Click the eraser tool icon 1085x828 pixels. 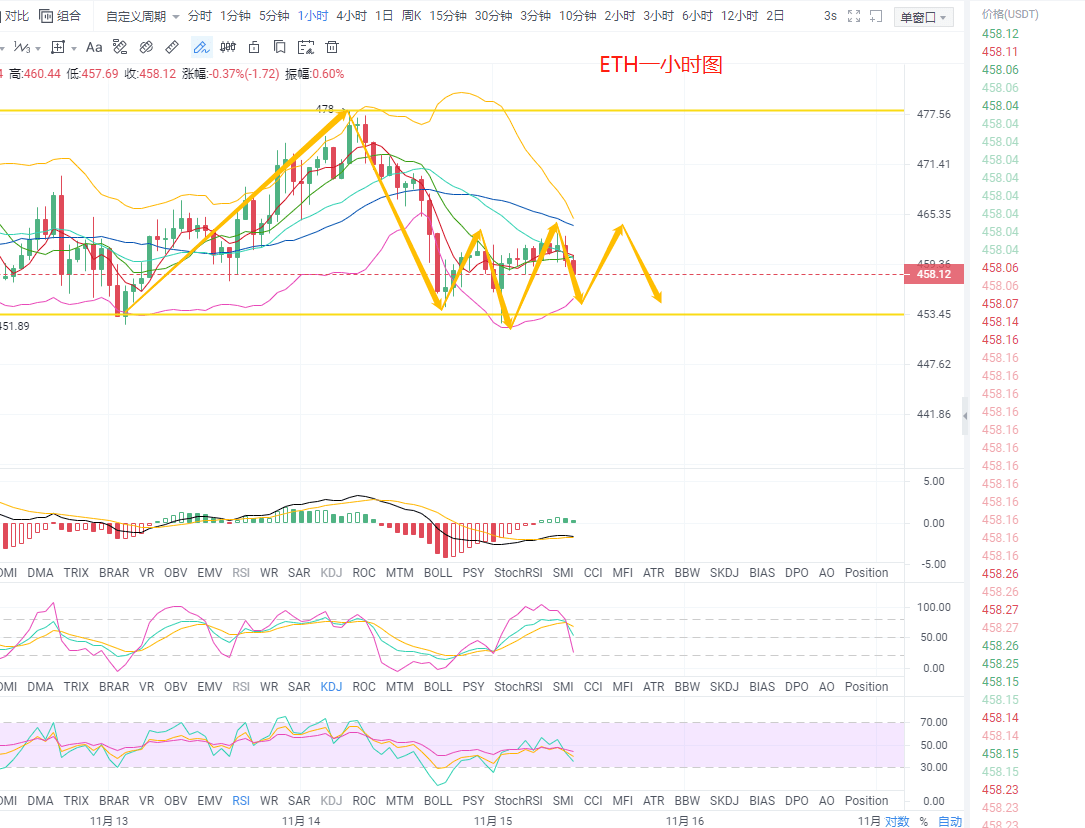pyautogui.click(x=146, y=47)
